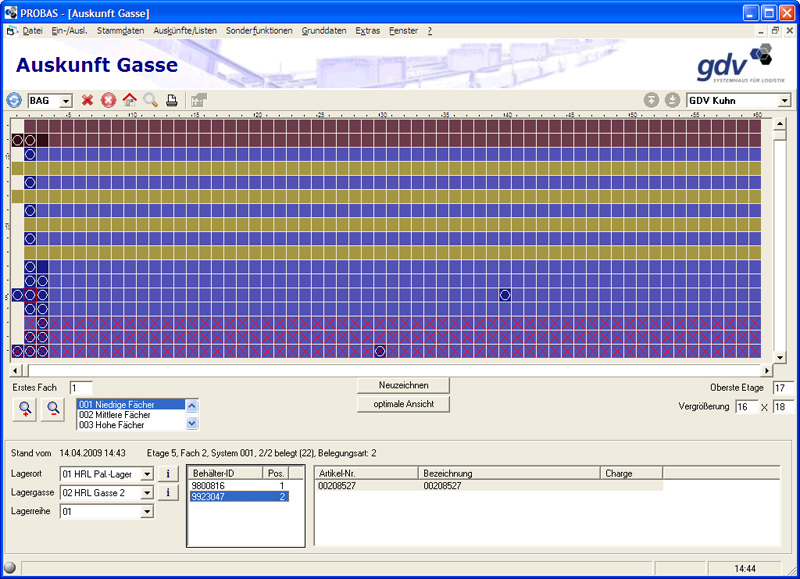This screenshot has width=800, height=579.
Task: Open the ? help menu
Action: [x=430, y=31]
